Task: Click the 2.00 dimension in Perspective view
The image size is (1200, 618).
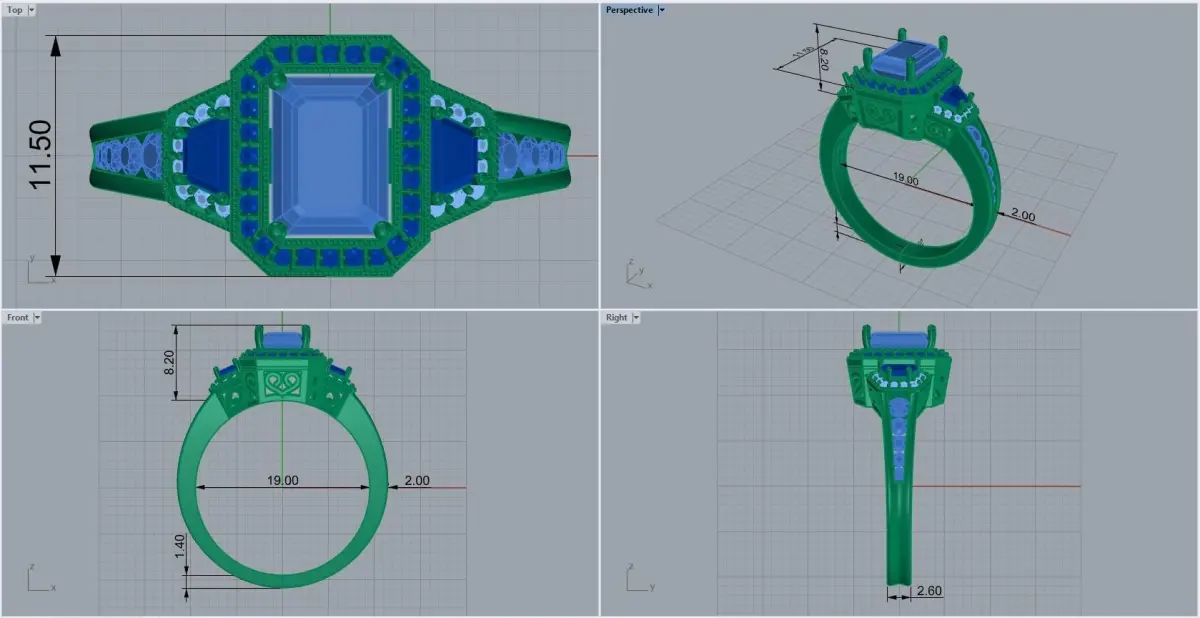Action: tap(1023, 215)
